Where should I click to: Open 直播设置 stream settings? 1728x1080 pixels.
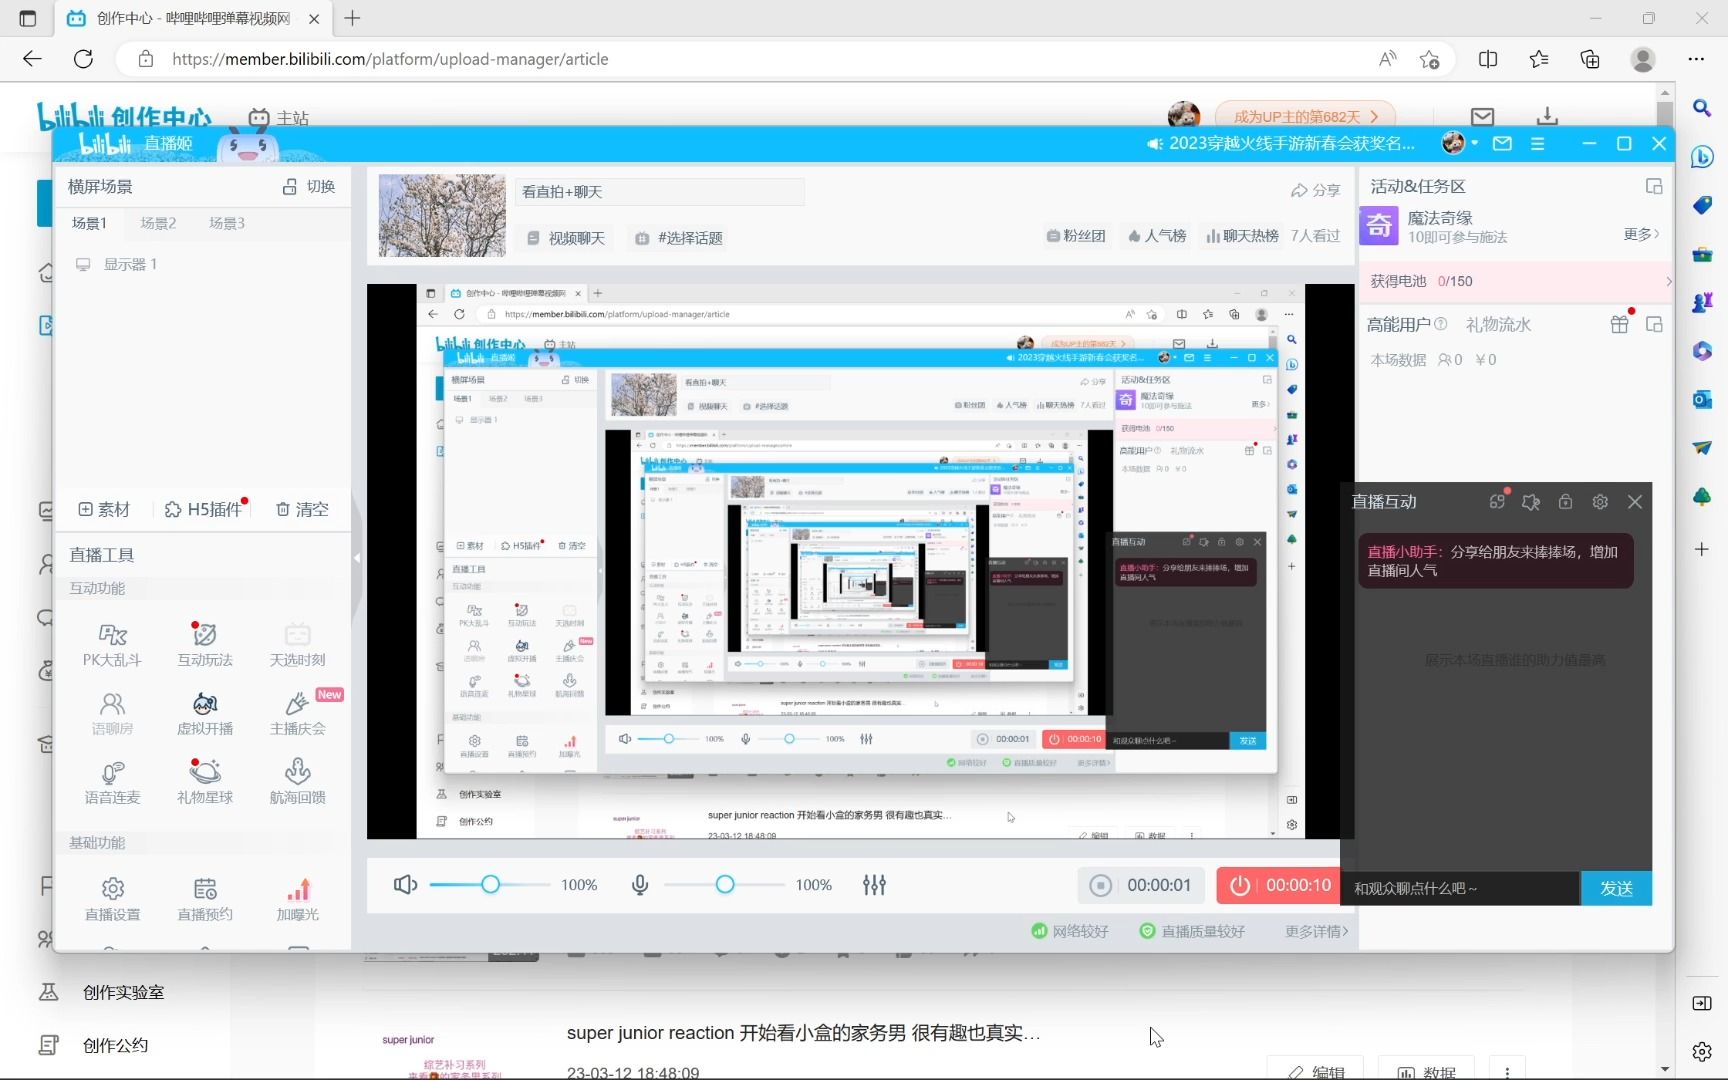(x=112, y=900)
